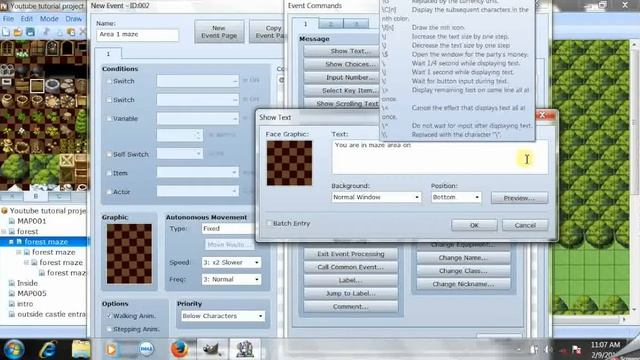Click the Windows Start button
The image size is (640, 360).
[x=14, y=349]
